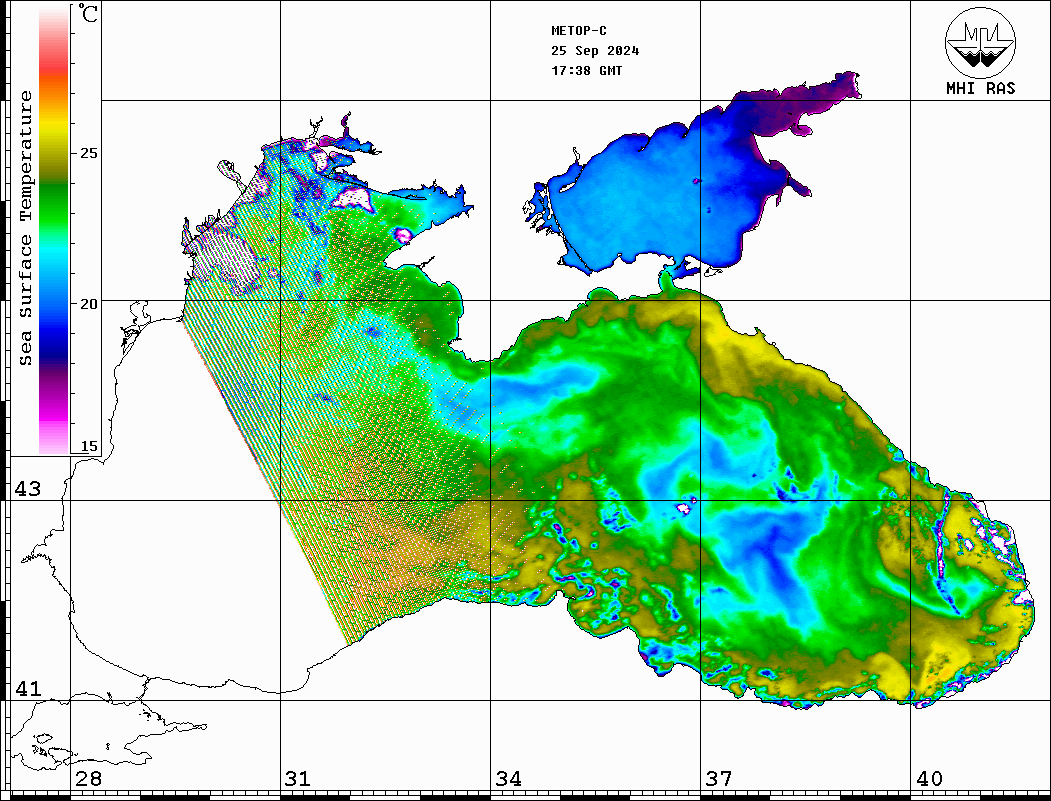Click longitude label '37'
Viewport: 1051px width, 801px height.
pos(719,779)
